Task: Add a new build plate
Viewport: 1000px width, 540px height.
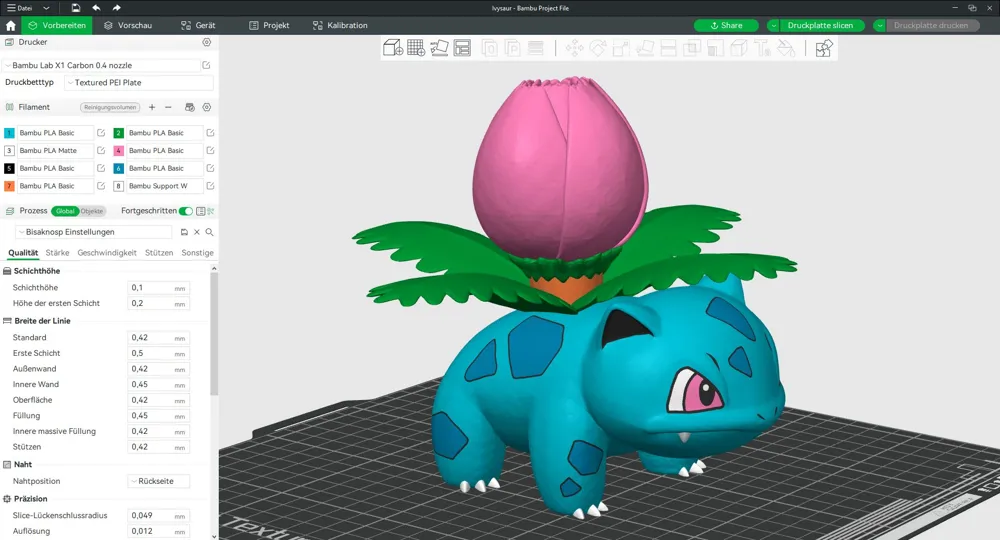Action: [416, 48]
